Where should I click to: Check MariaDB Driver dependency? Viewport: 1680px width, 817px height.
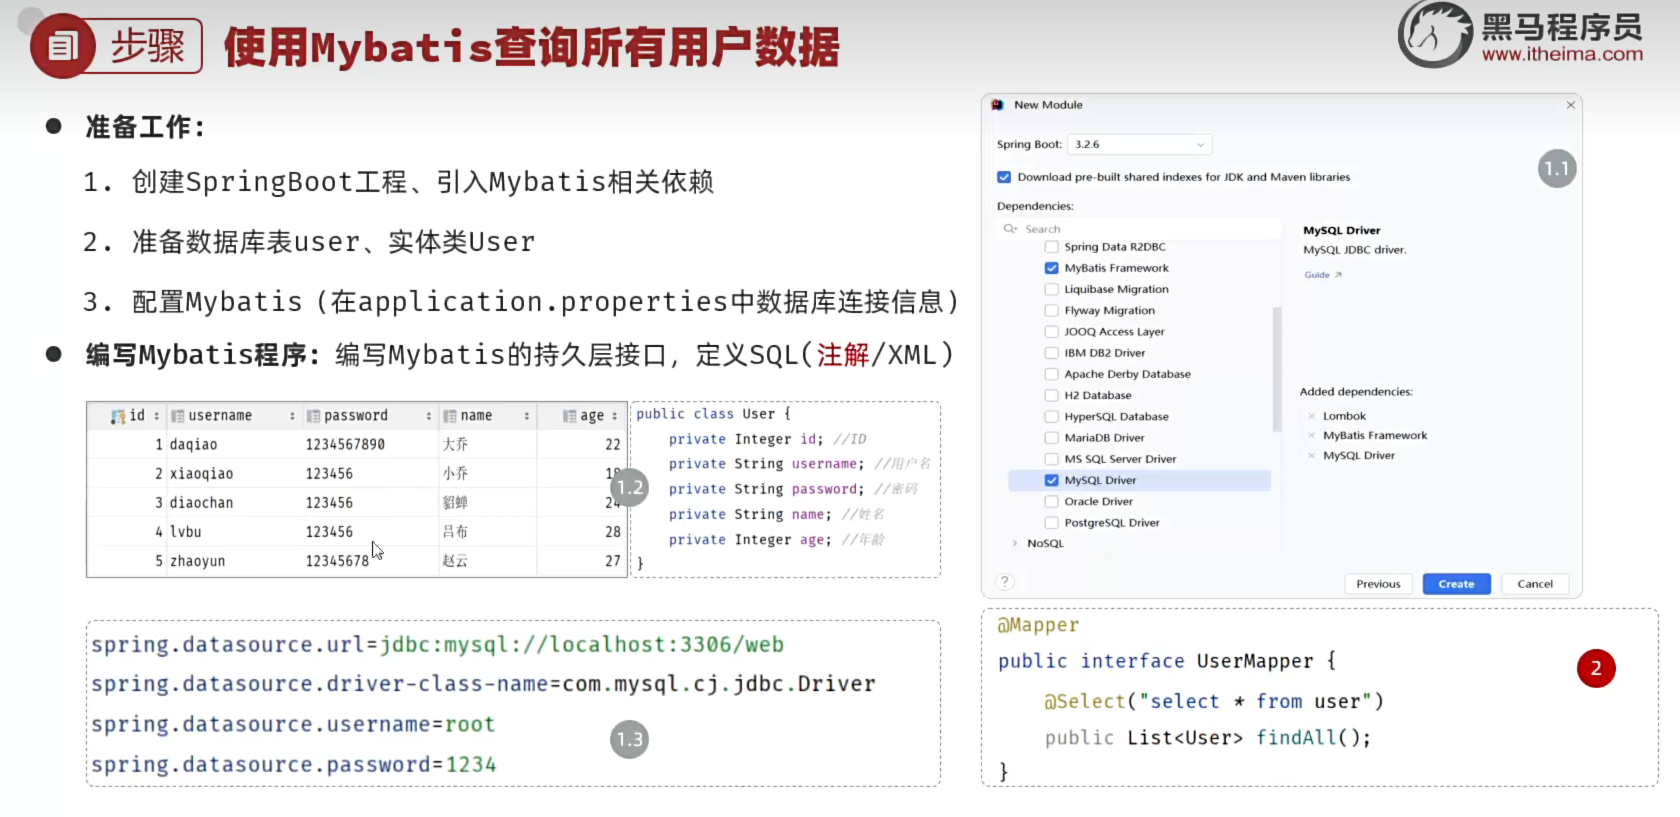1051,438
